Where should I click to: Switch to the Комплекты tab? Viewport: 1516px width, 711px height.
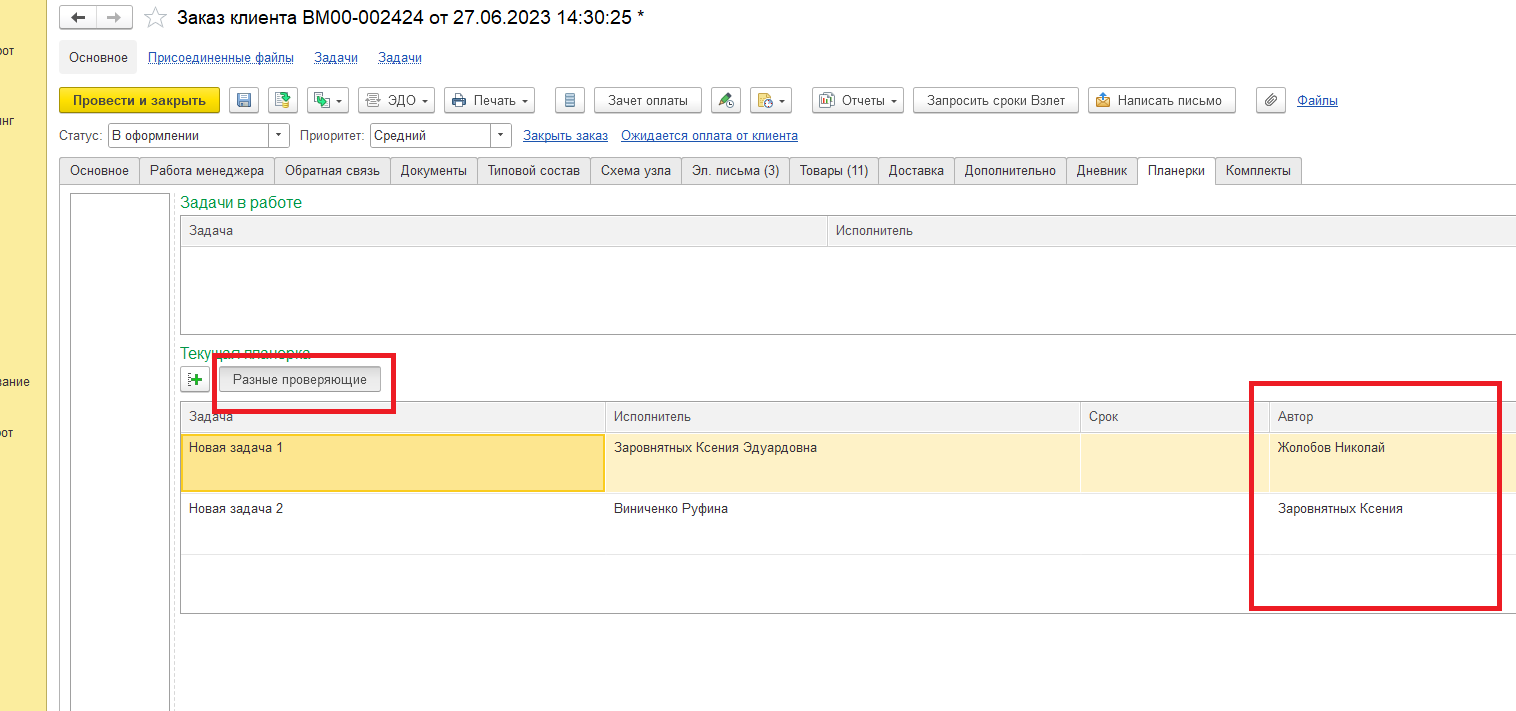1259,171
